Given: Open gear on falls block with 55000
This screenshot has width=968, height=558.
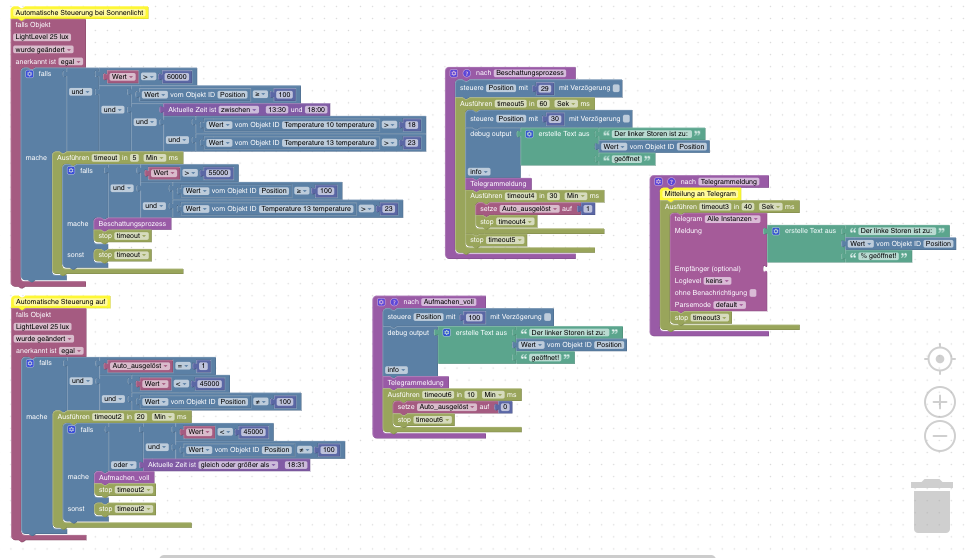Looking at the screenshot, I should [x=71, y=170].
